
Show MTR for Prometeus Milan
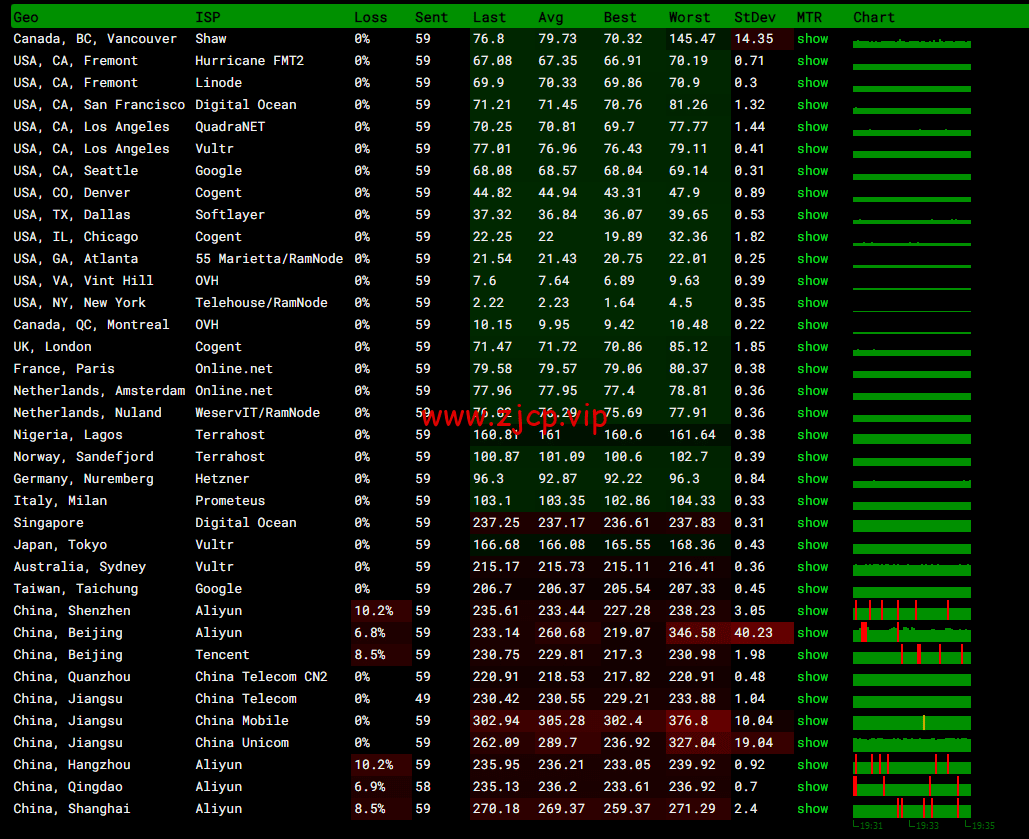812,501
